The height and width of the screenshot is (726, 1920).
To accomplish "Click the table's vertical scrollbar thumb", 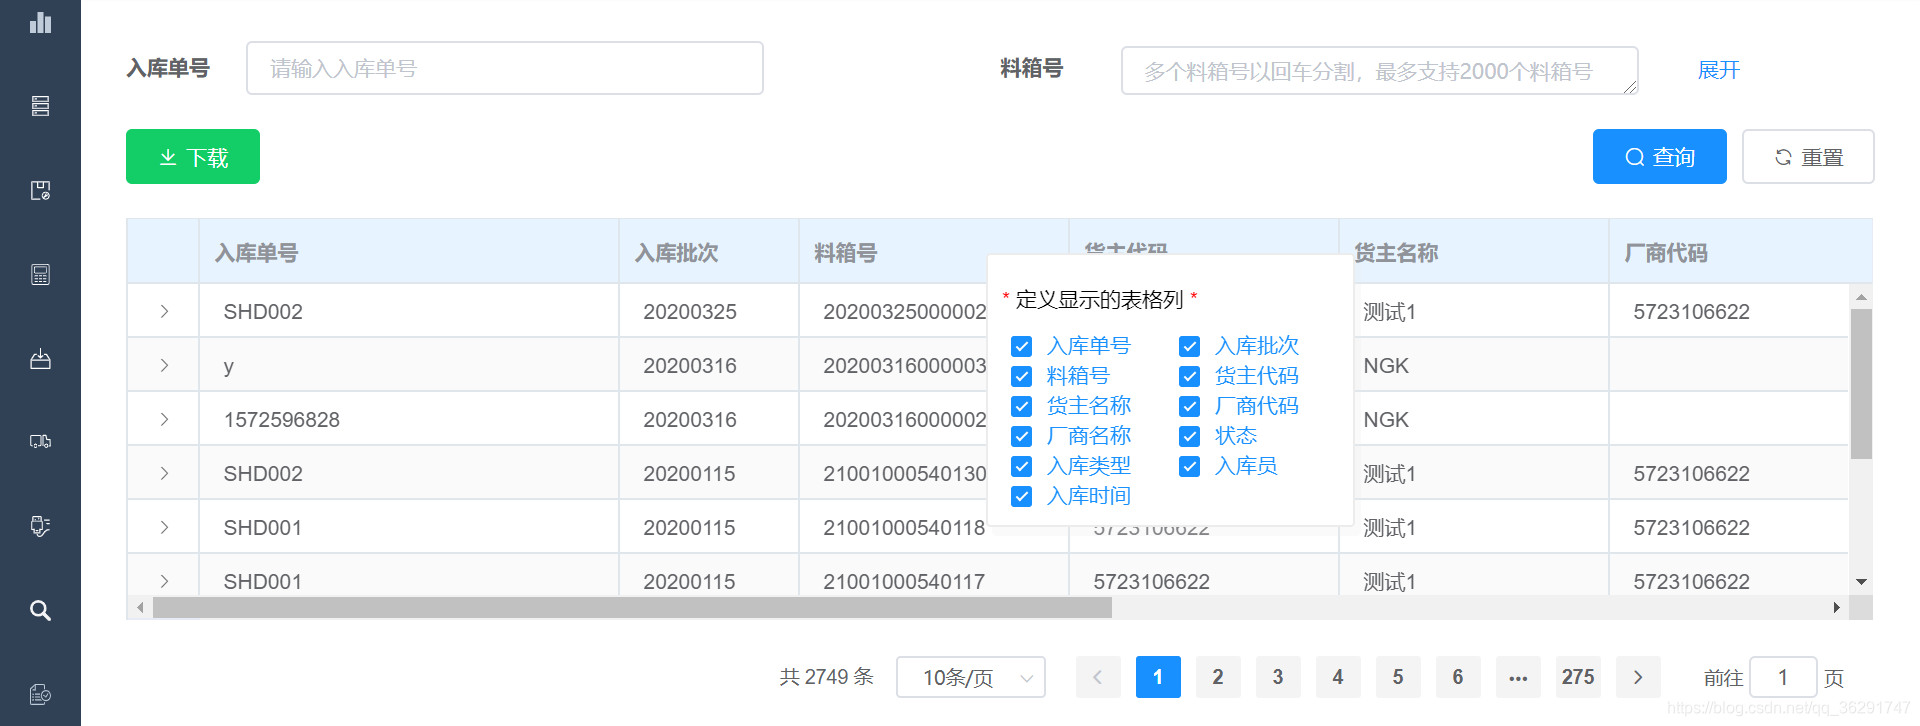I will click(1861, 384).
